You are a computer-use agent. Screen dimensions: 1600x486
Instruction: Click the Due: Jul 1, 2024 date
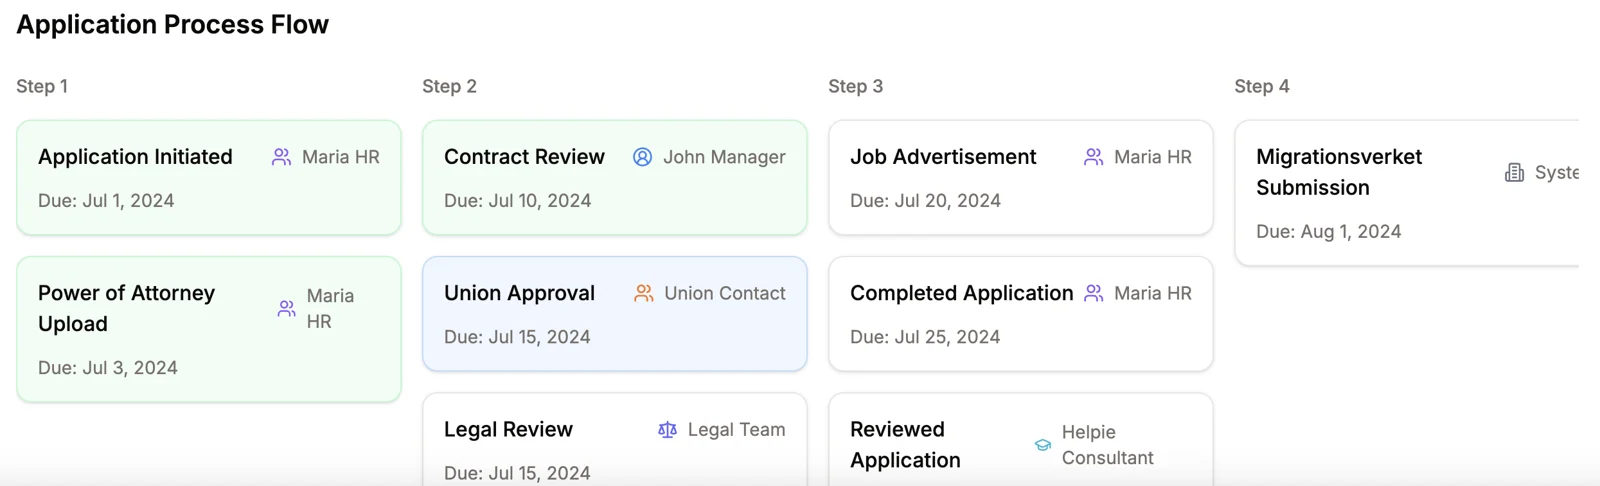click(106, 201)
